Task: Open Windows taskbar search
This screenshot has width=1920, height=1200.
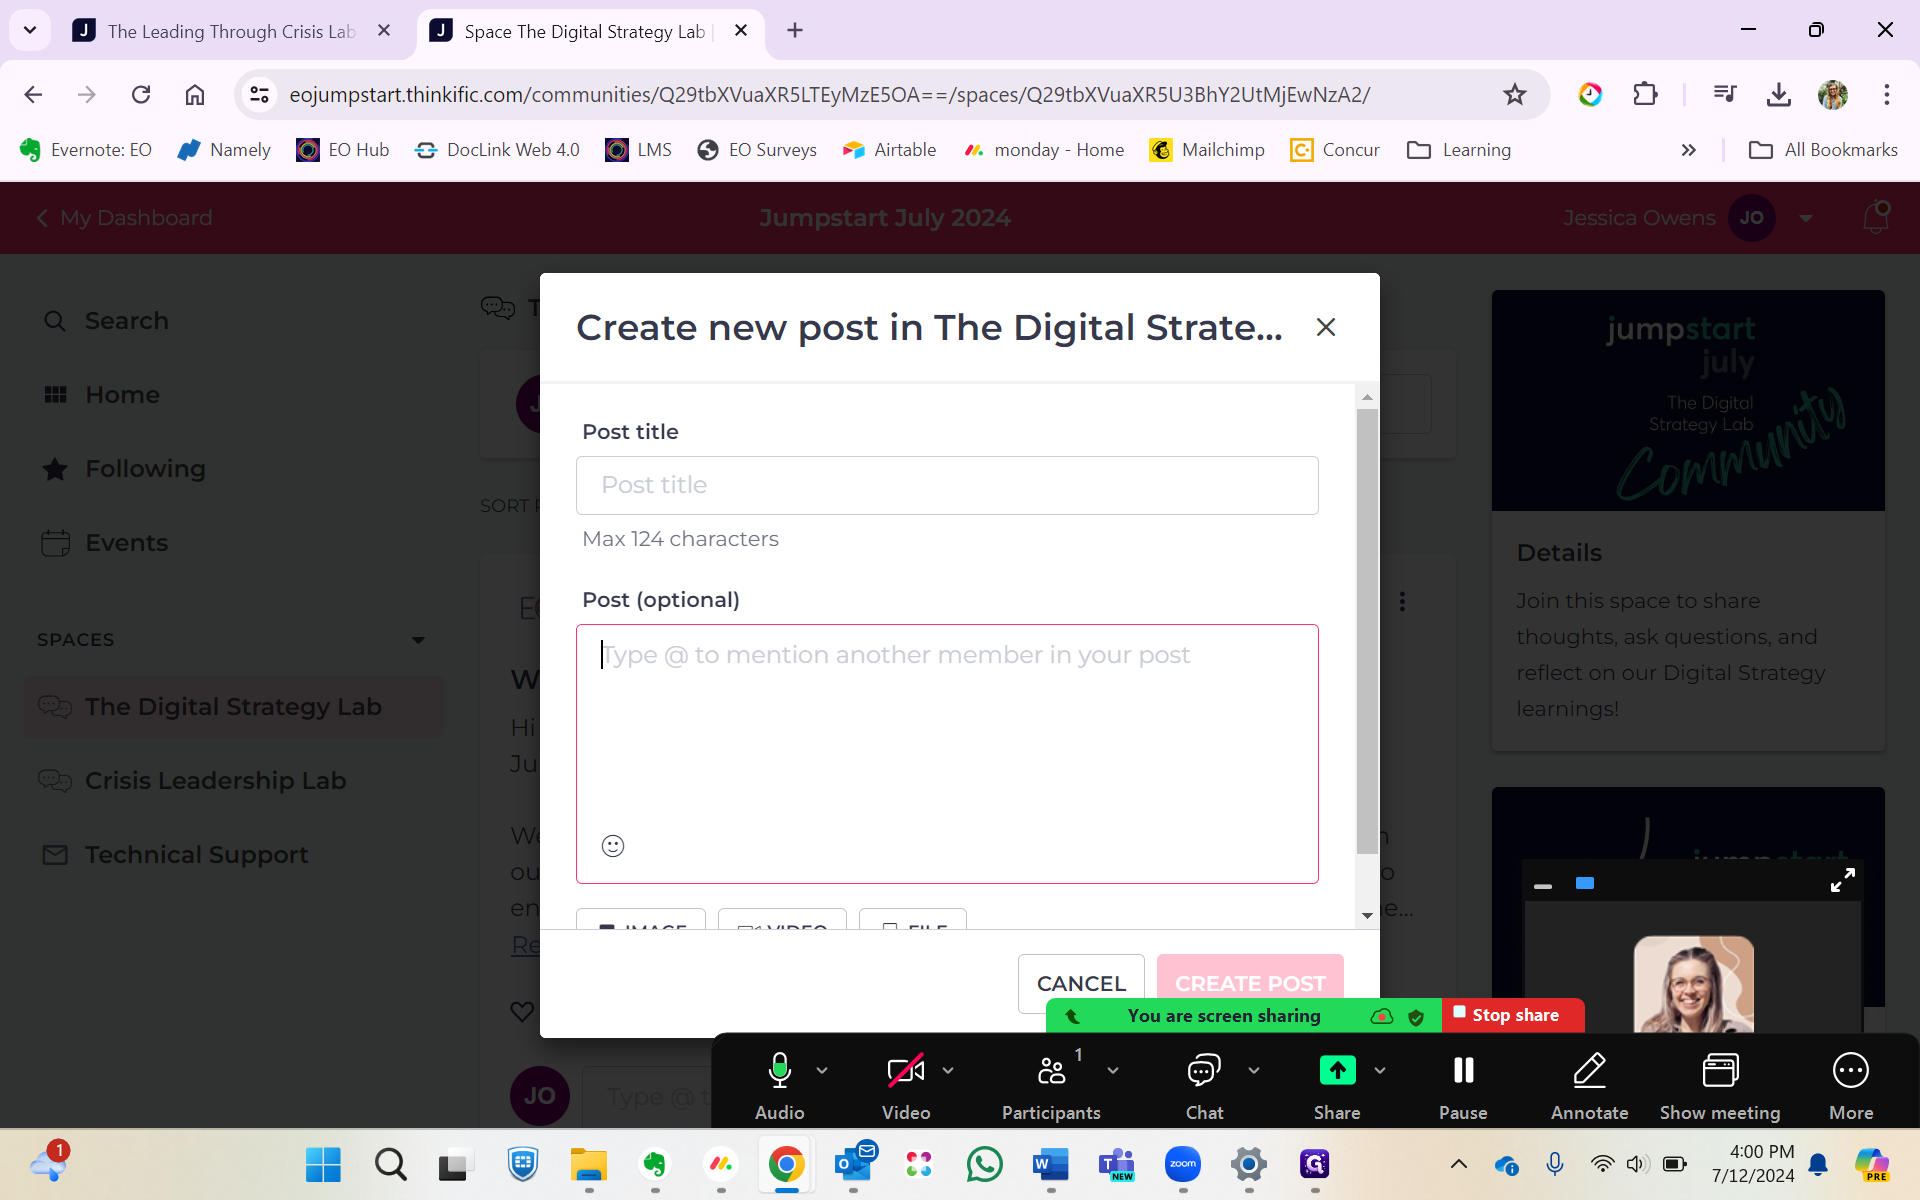Action: 390,1164
